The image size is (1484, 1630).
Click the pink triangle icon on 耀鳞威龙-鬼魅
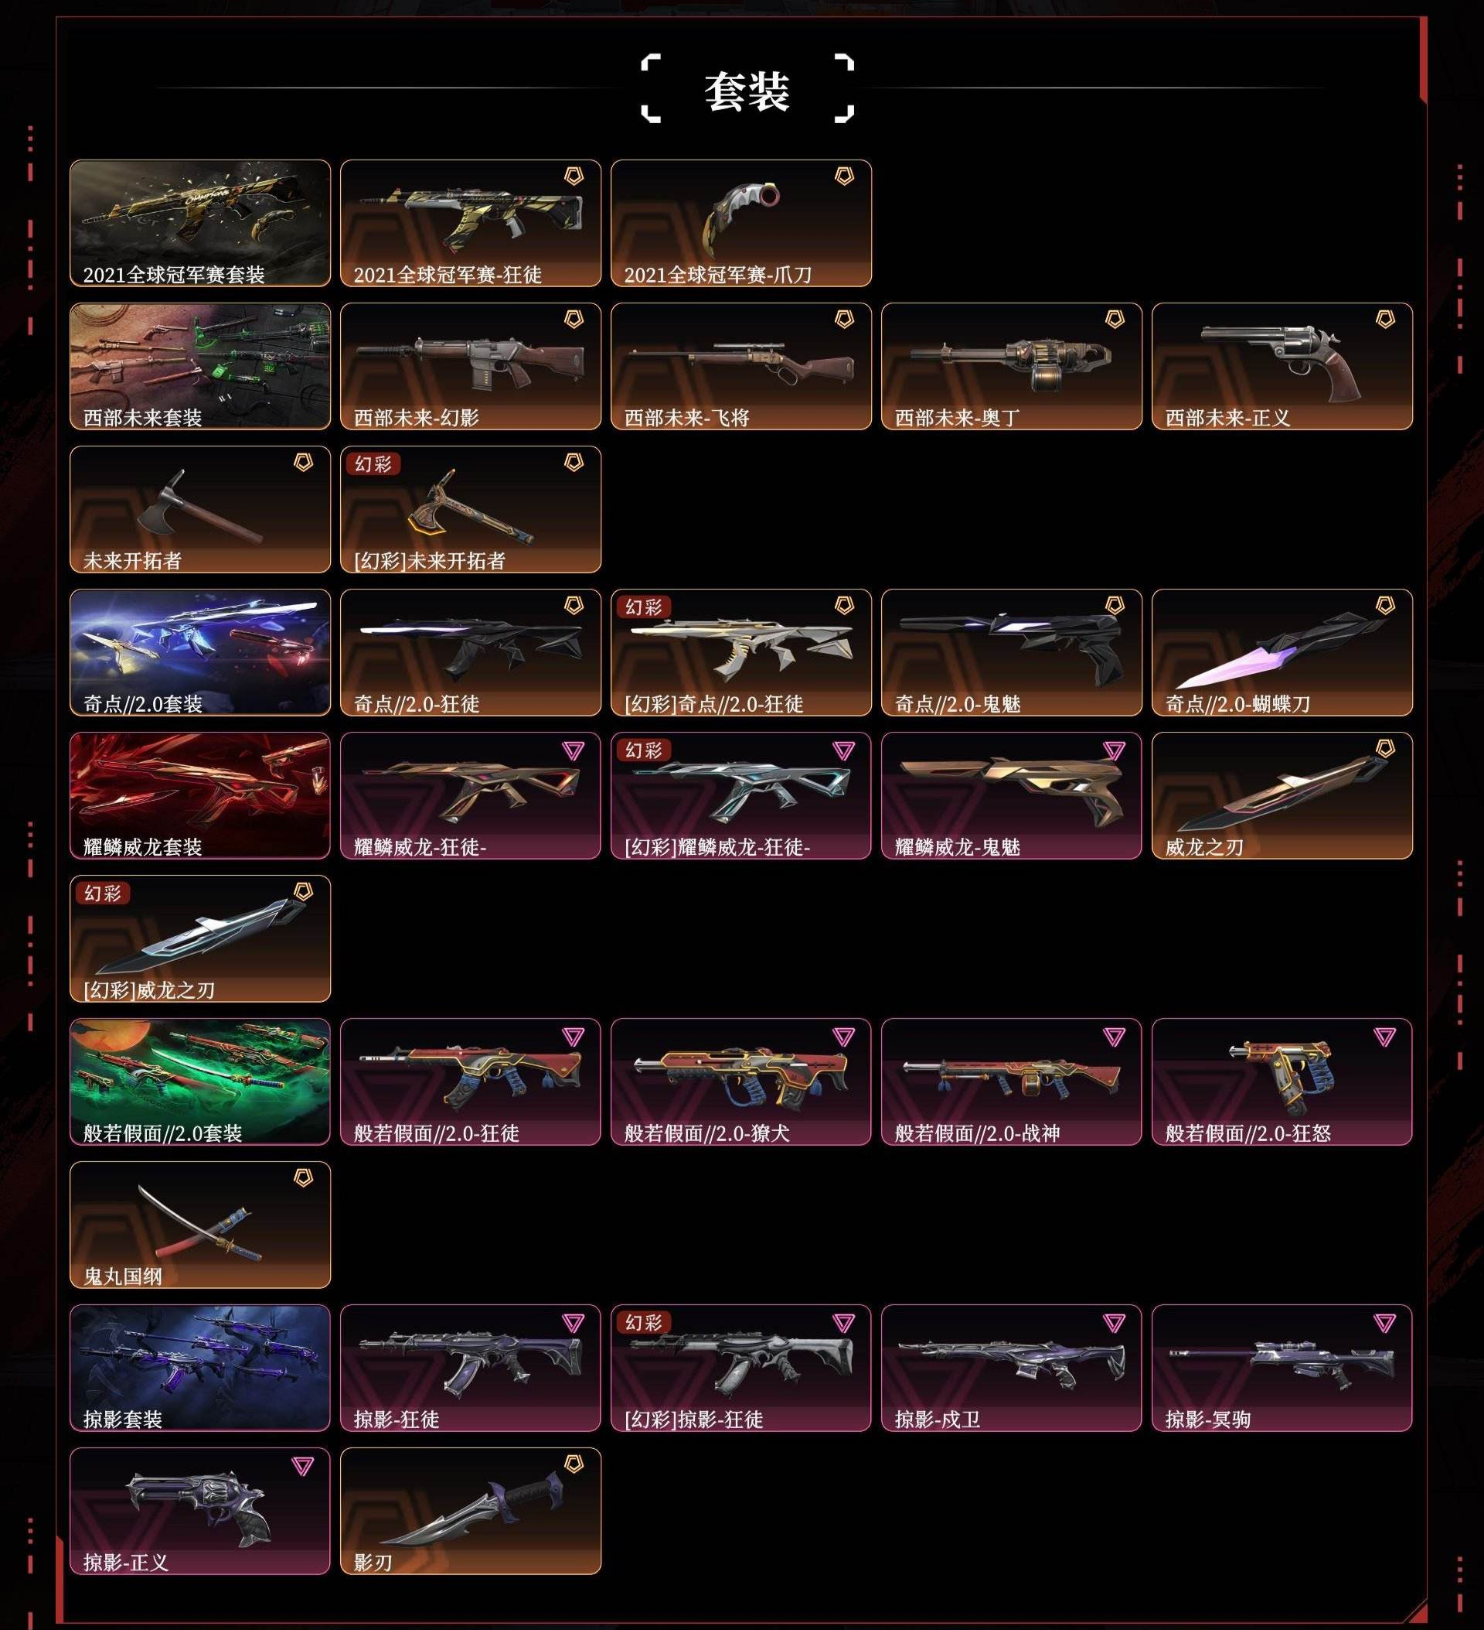[1115, 750]
